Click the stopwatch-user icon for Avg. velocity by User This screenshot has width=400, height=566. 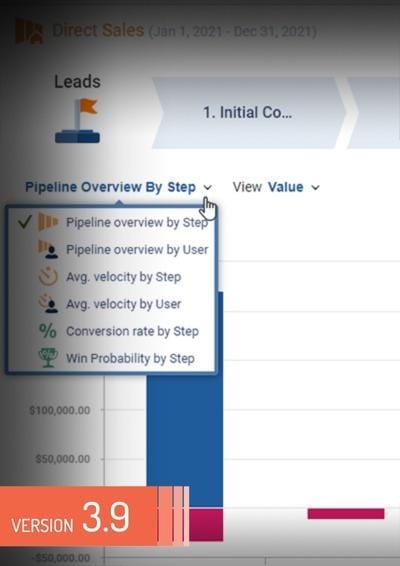(x=48, y=304)
